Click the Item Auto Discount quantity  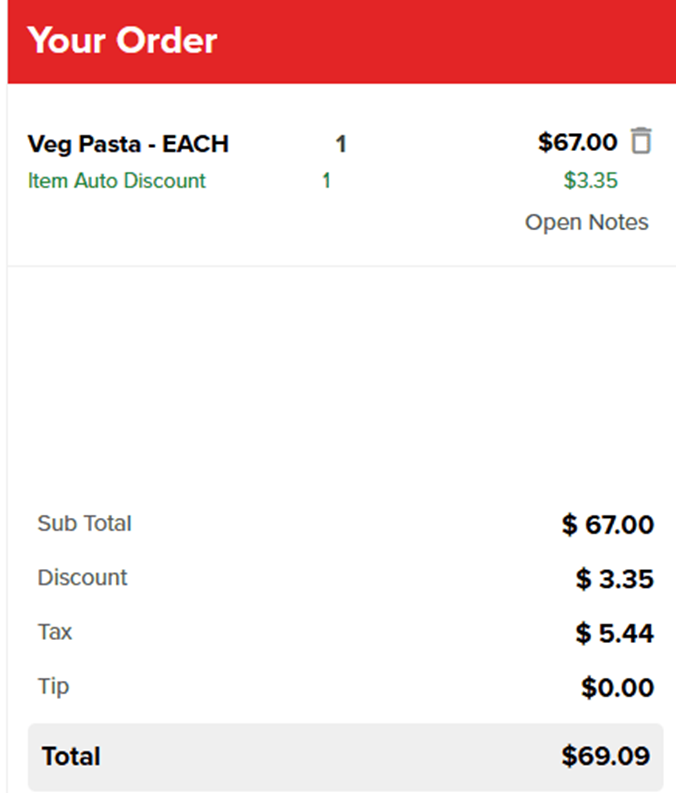[326, 181]
